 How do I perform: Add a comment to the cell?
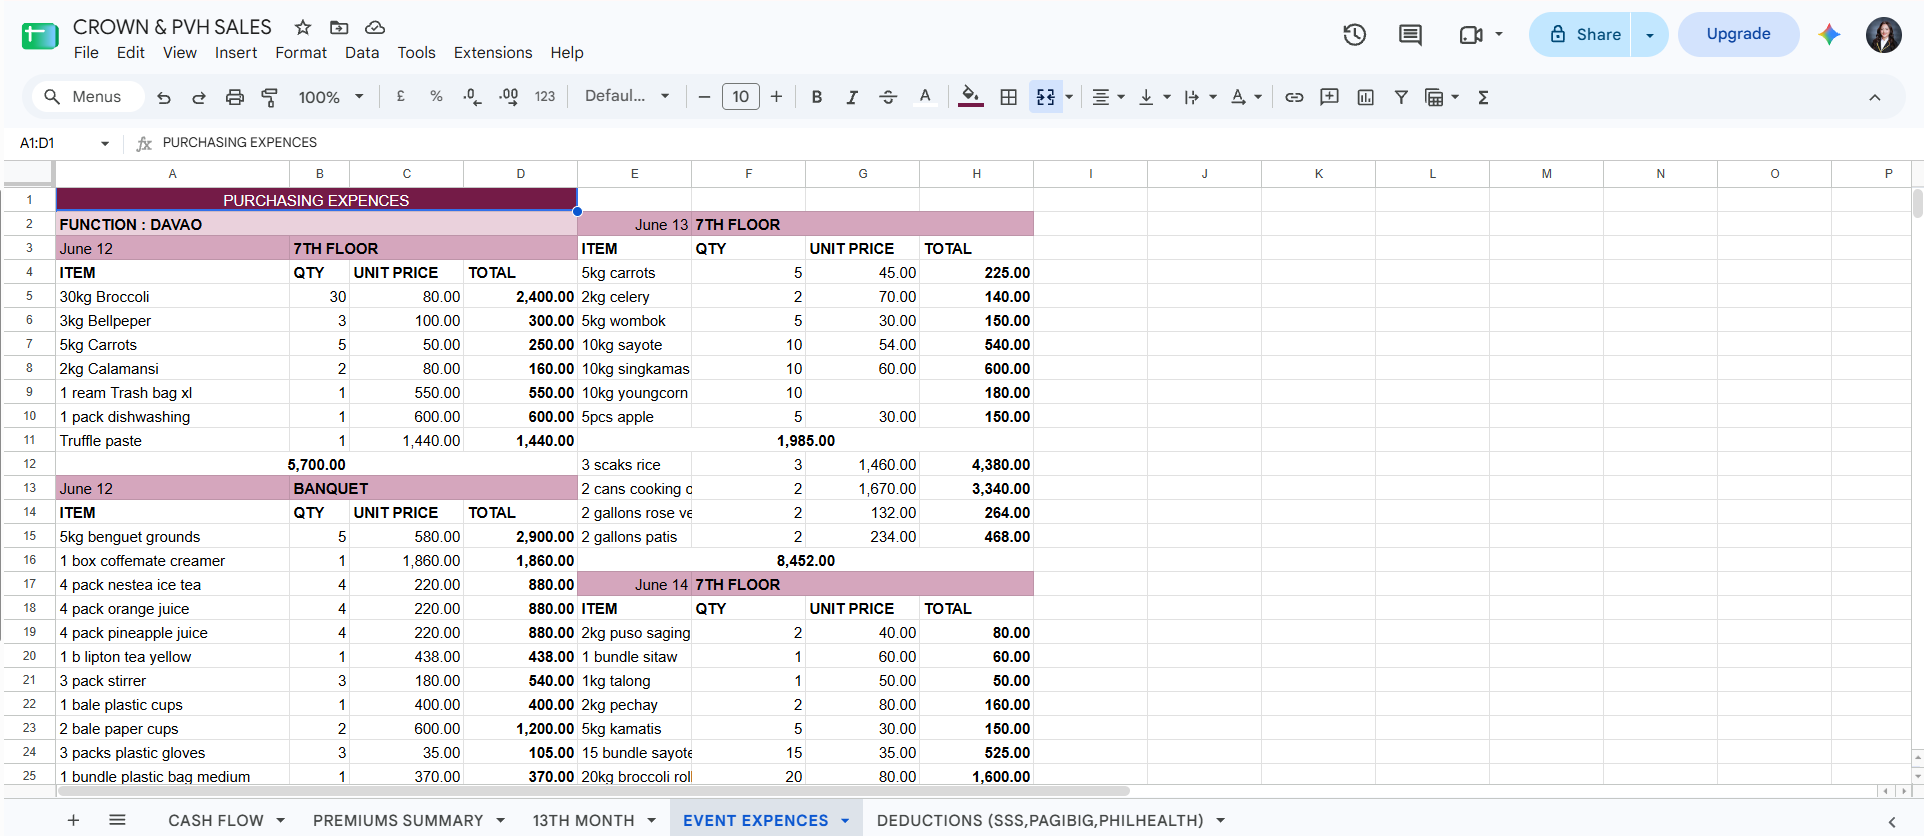click(x=1330, y=97)
